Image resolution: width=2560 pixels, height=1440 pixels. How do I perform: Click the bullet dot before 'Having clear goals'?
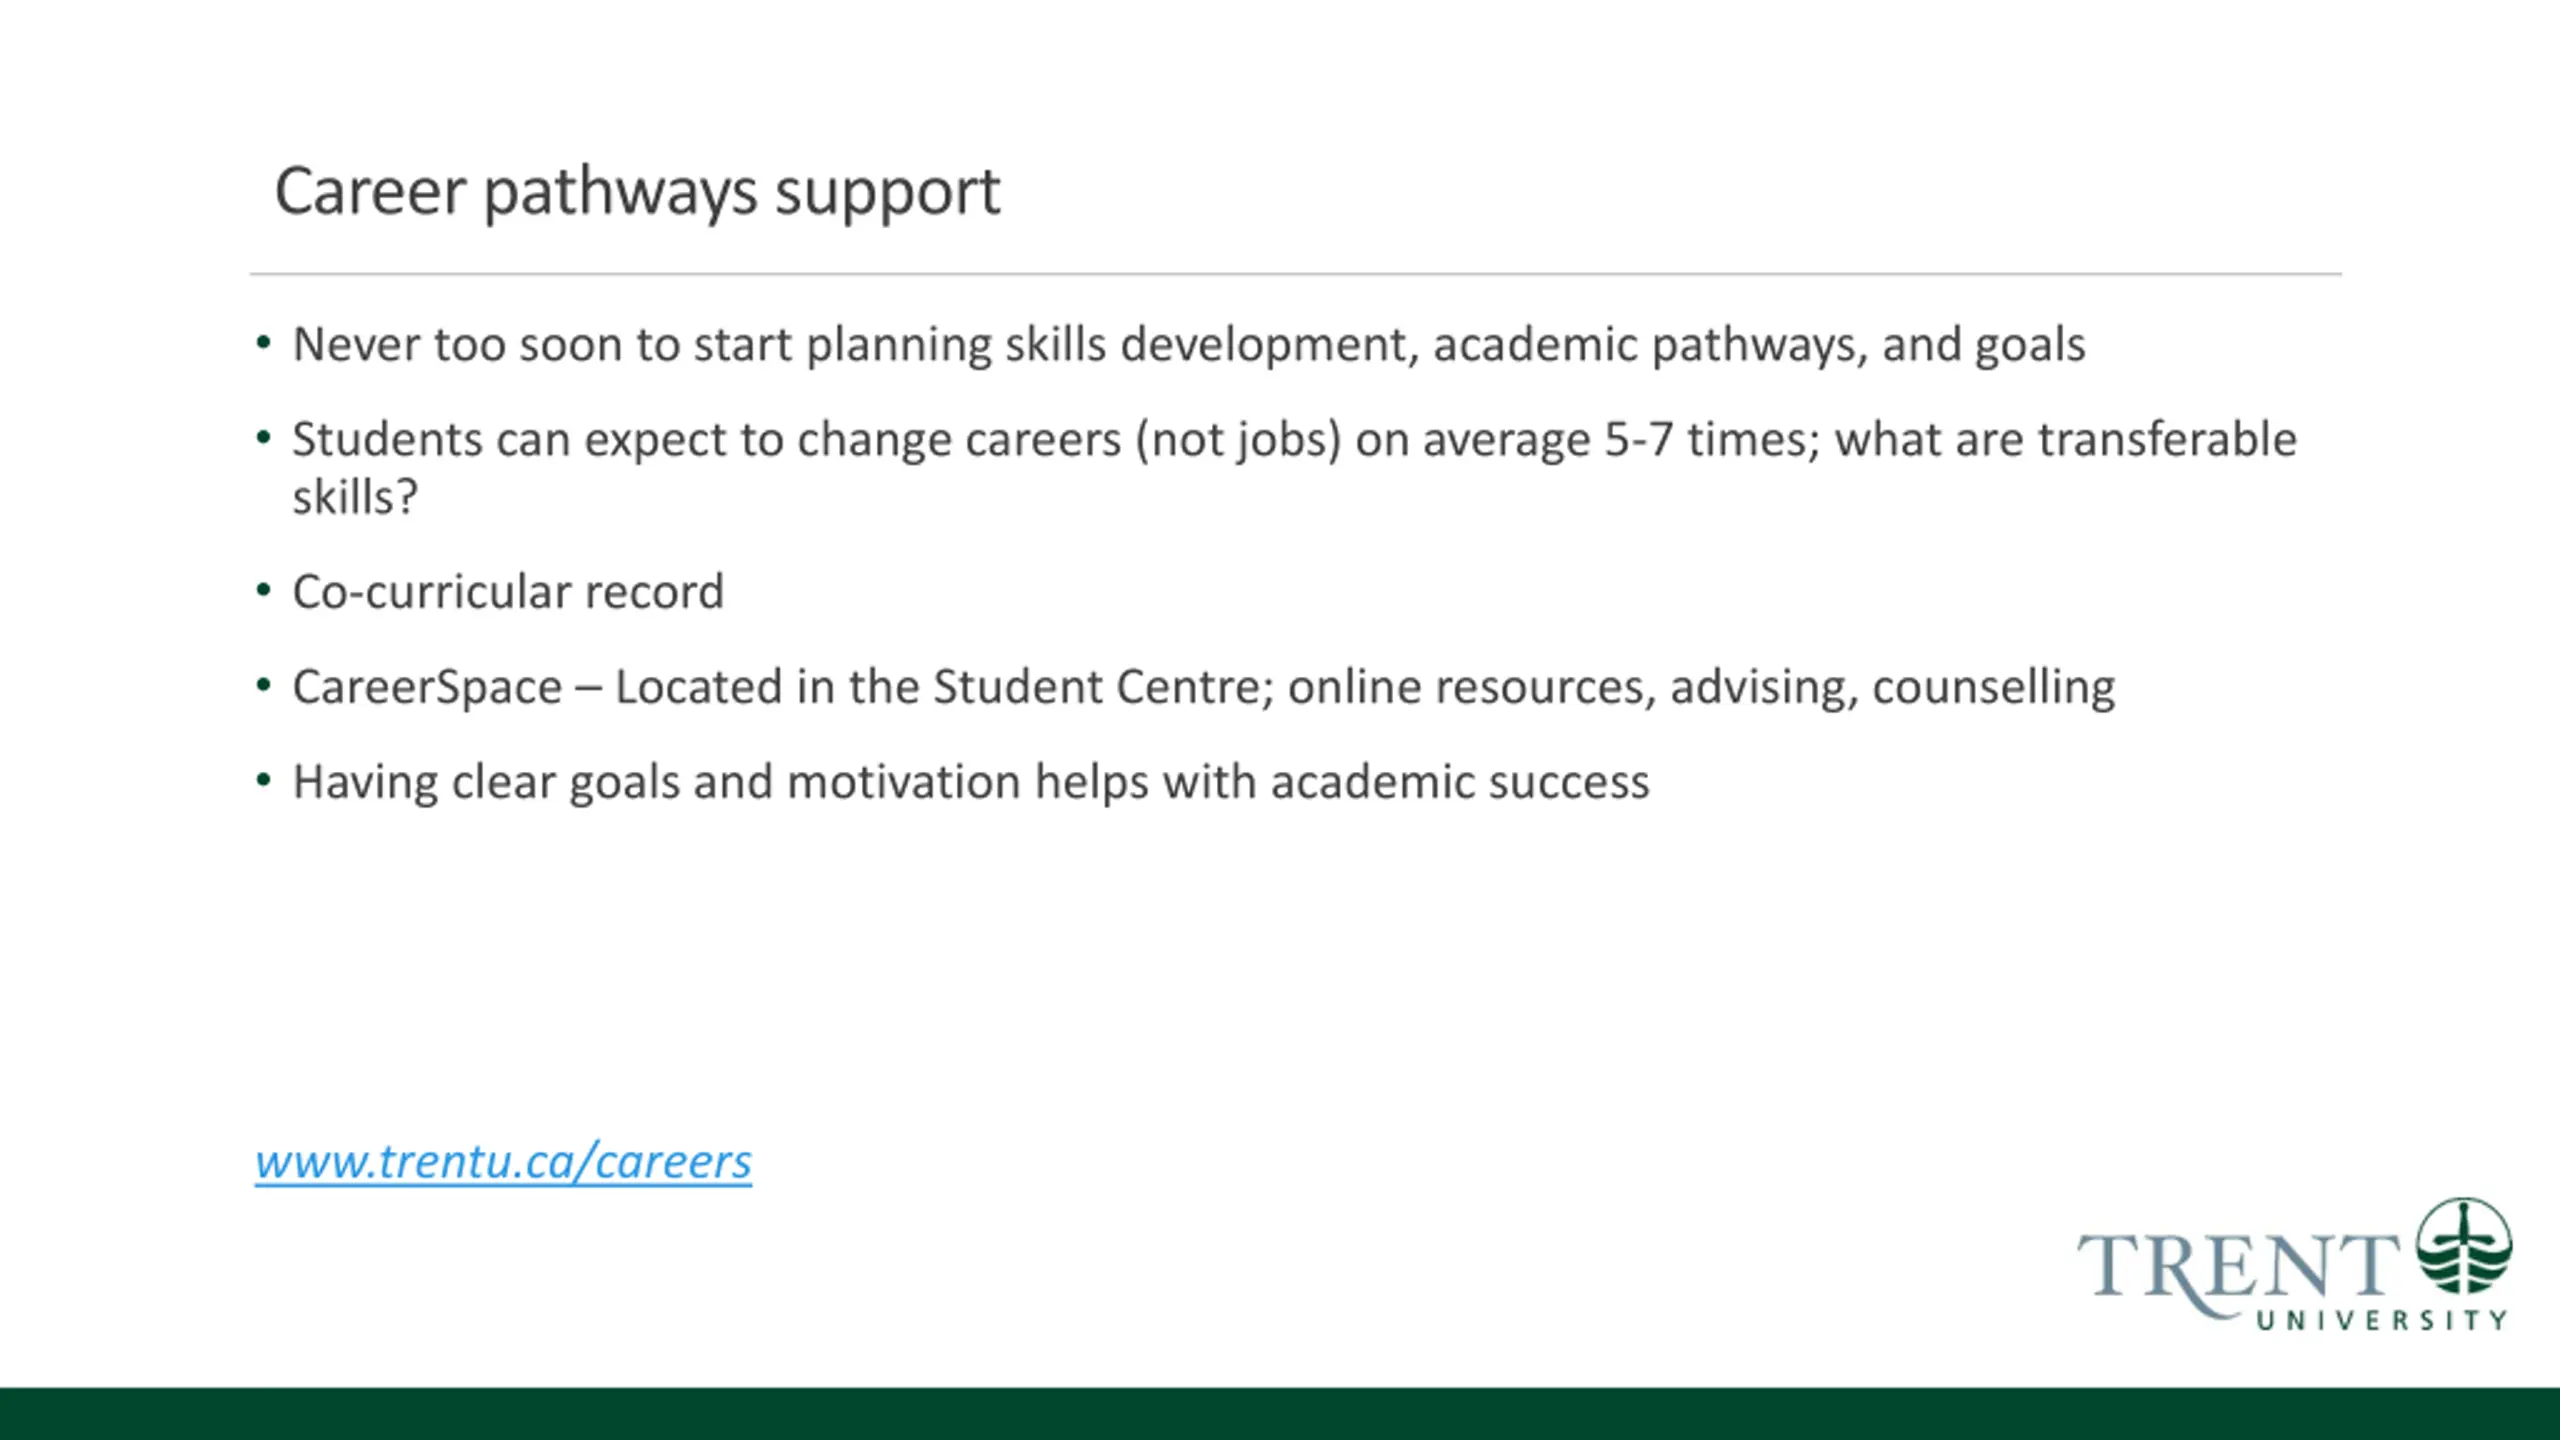263,781
